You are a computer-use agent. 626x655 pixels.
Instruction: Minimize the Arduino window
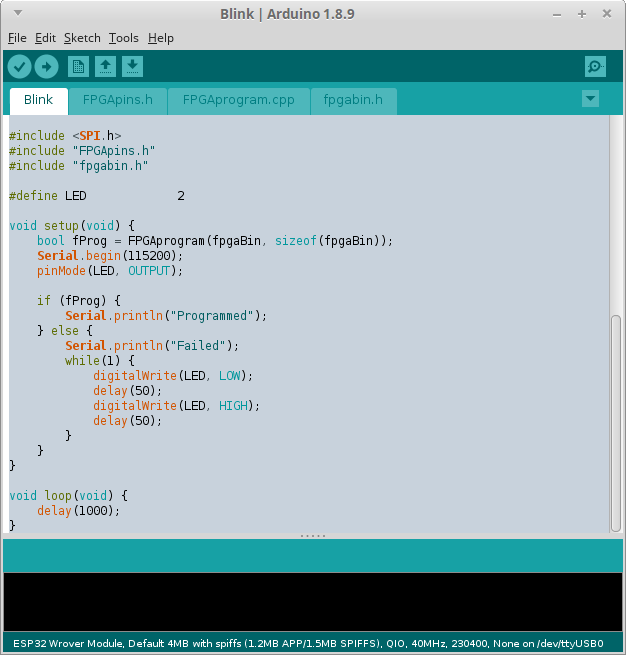(x=557, y=15)
